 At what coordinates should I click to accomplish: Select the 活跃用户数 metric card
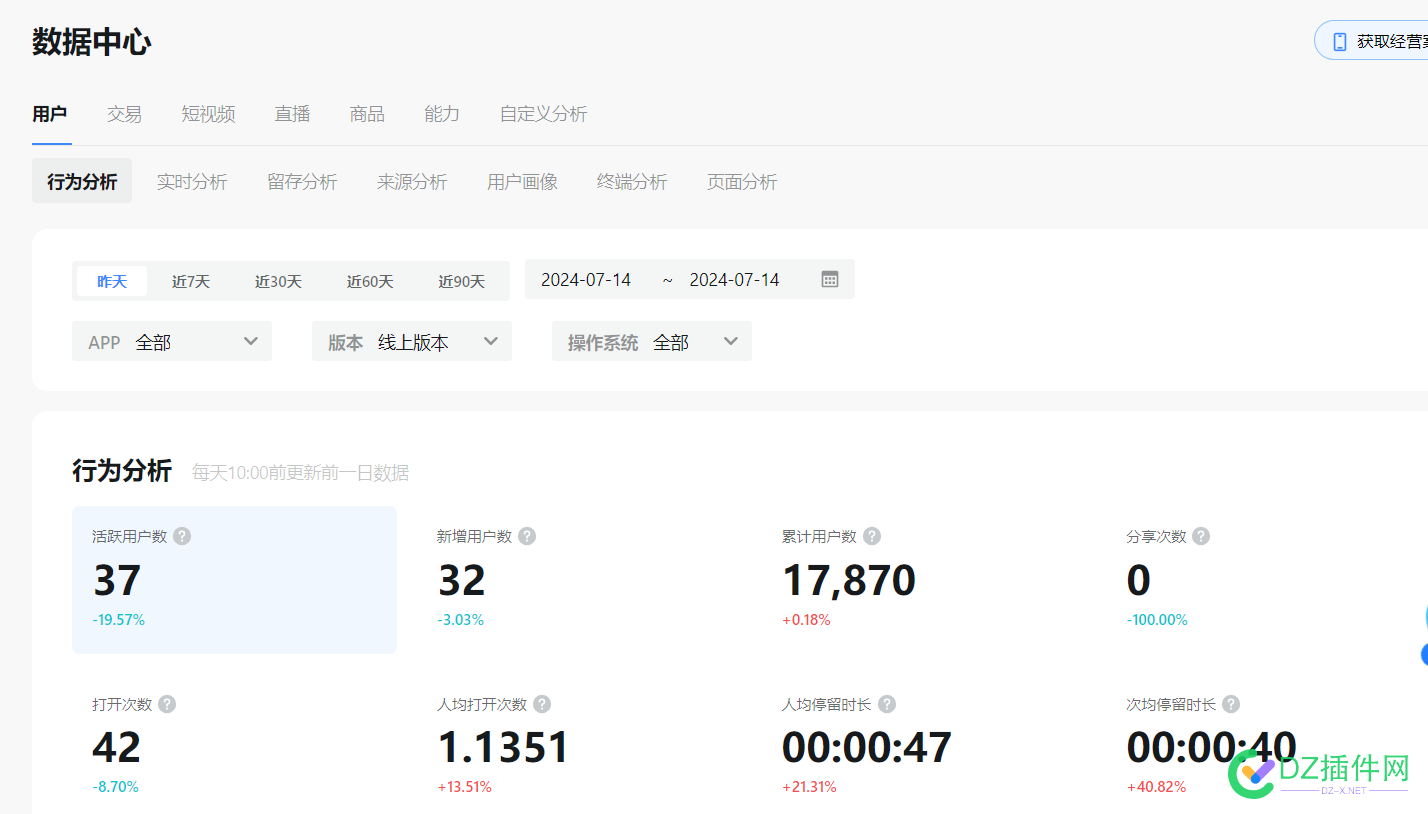234,580
